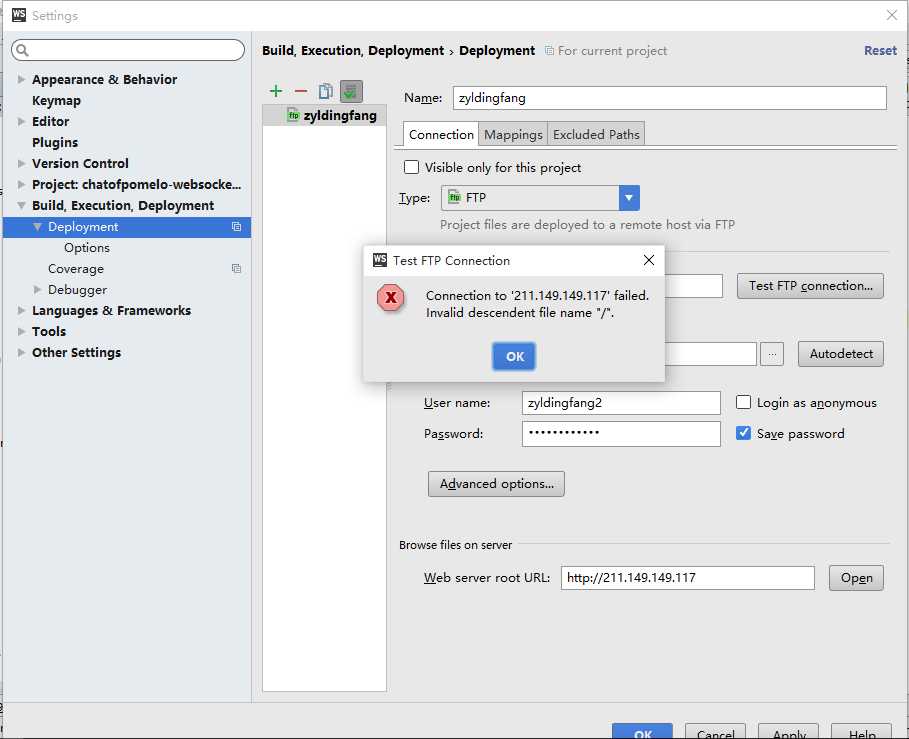Click the red error icon in dialog
This screenshot has width=909, height=739.
pos(391,298)
